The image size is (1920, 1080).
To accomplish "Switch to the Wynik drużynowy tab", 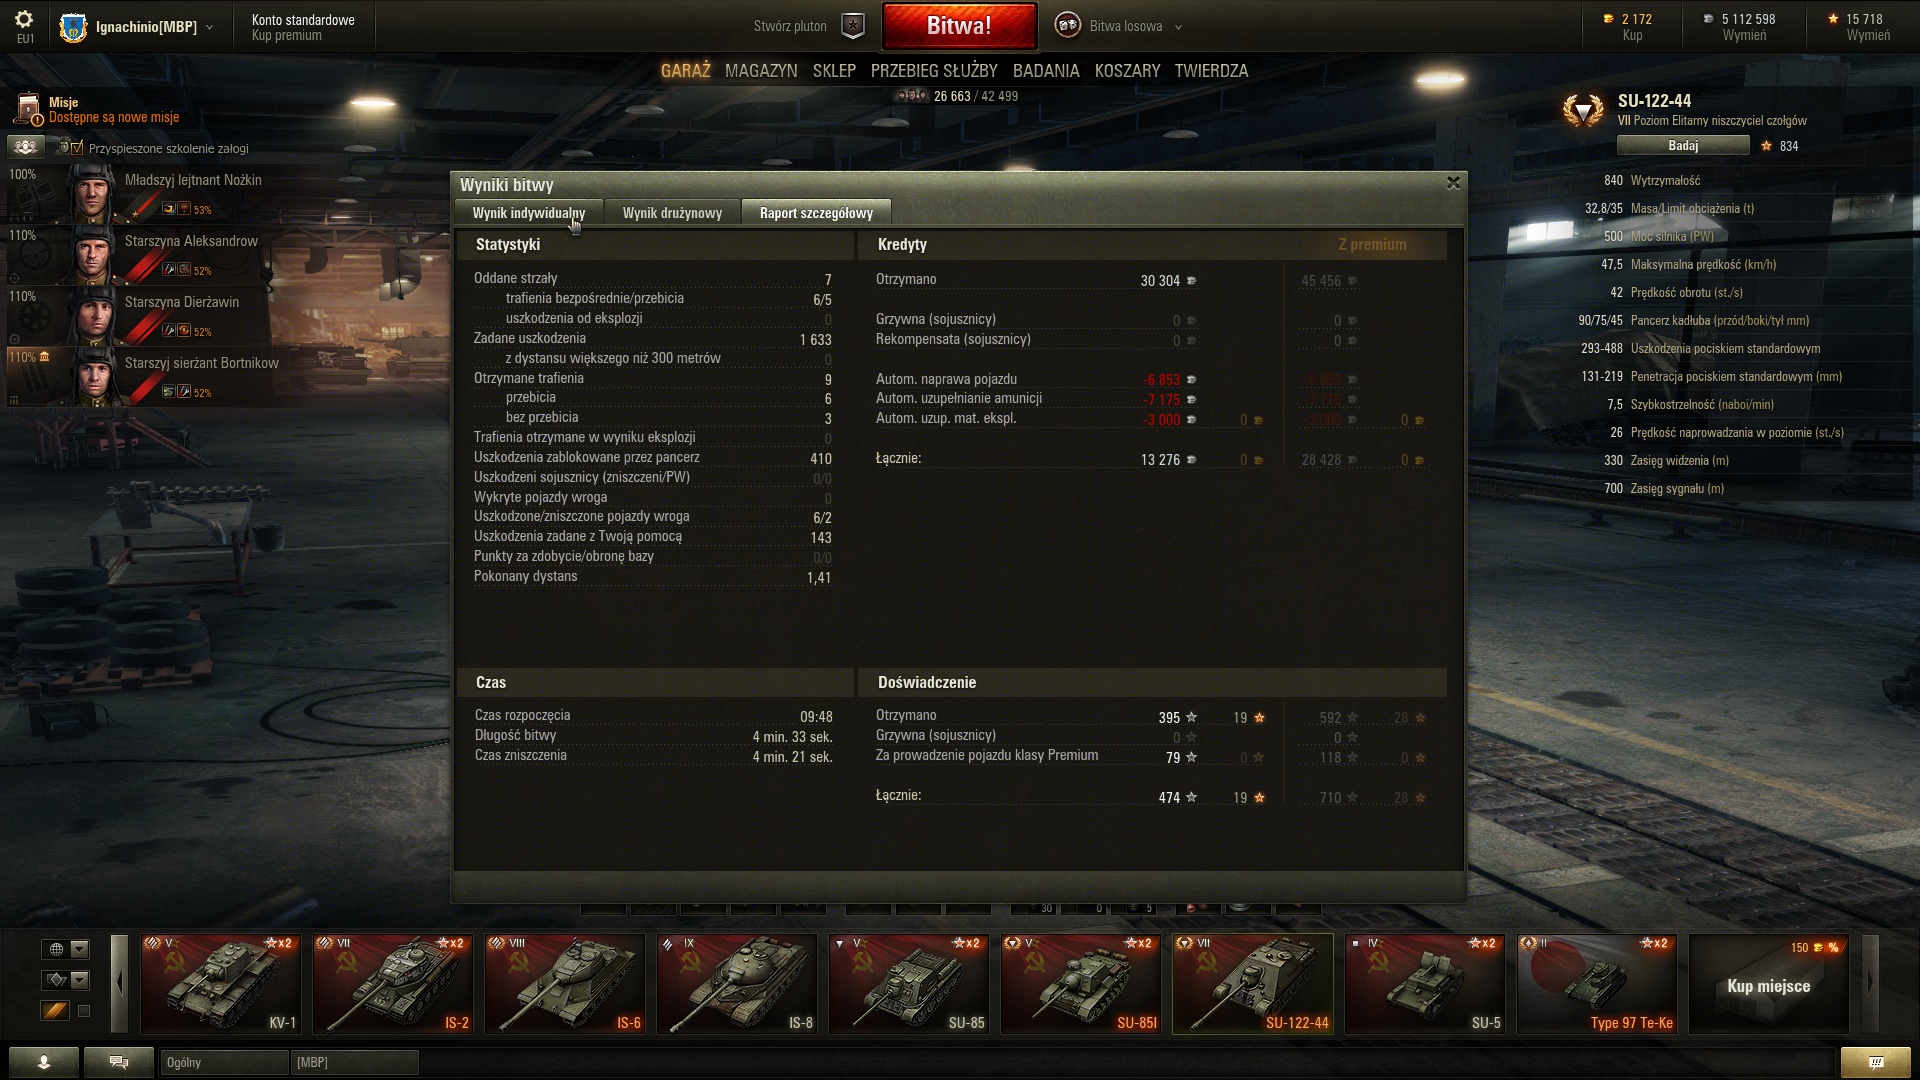I will pyautogui.click(x=672, y=213).
